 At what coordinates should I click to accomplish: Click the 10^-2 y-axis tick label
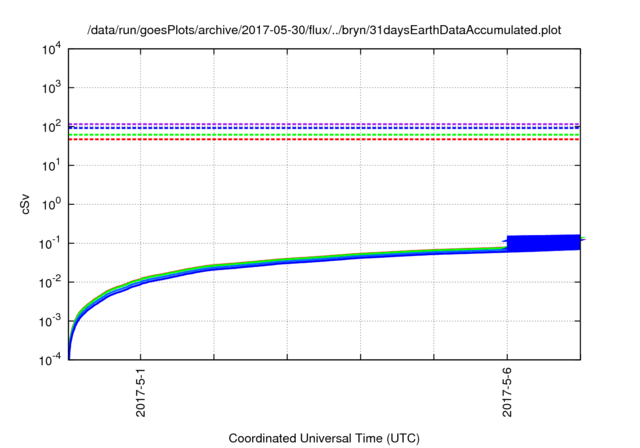pyautogui.click(x=50, y=282)
